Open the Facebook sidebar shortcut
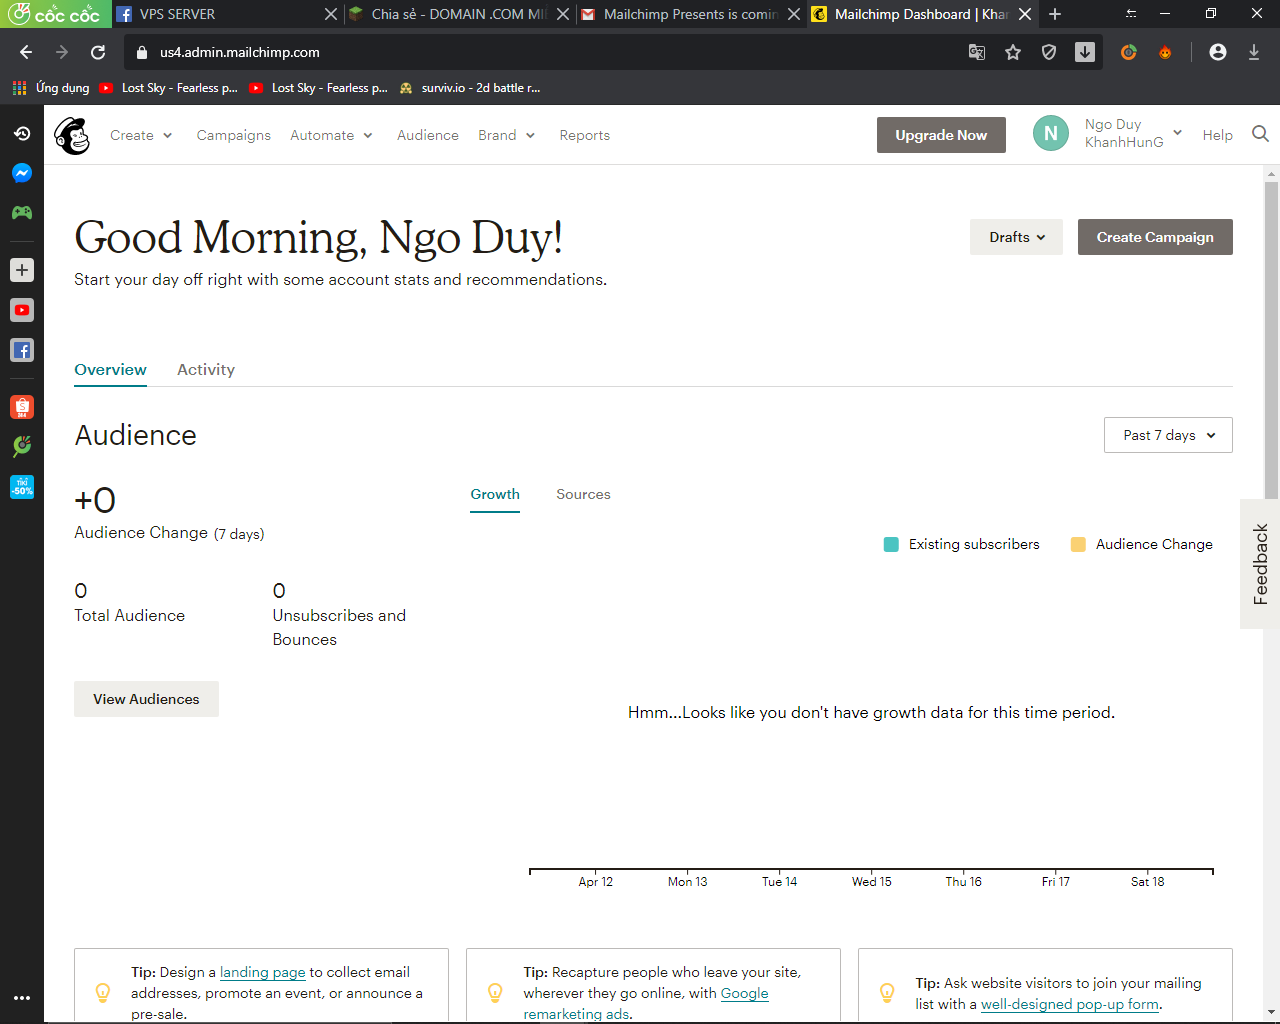Image resolution: width=1280 pixels, height=1024 pixels. pyautogui.click(x=22, y=350)
